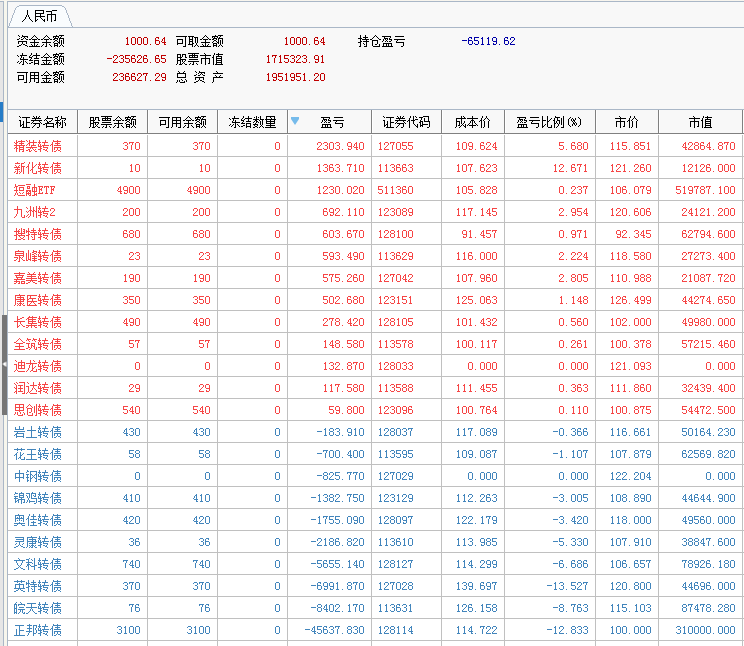Sort by 证券代码 column header
The width and height of the screenshot is (744, 646).
tap(406, 122)
